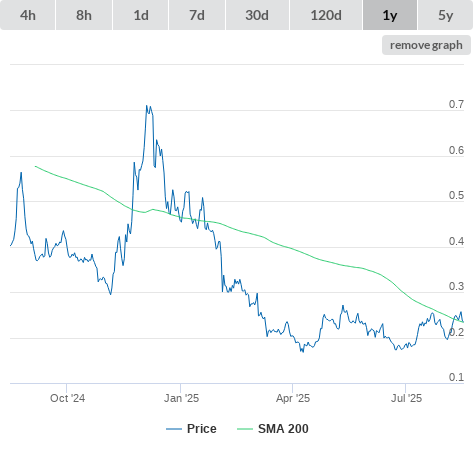474x455 pixels.
Task: Click the 0.3 y-axis value
Action: [x=456, y=286]
